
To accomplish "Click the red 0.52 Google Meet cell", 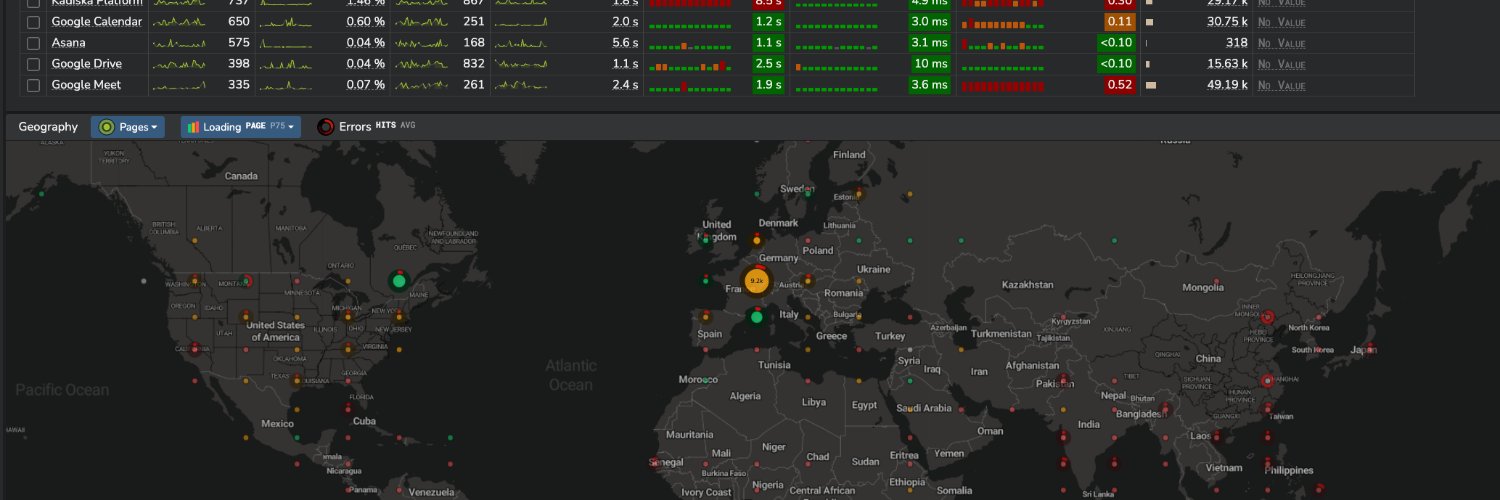I will [x=1120, y=85].
